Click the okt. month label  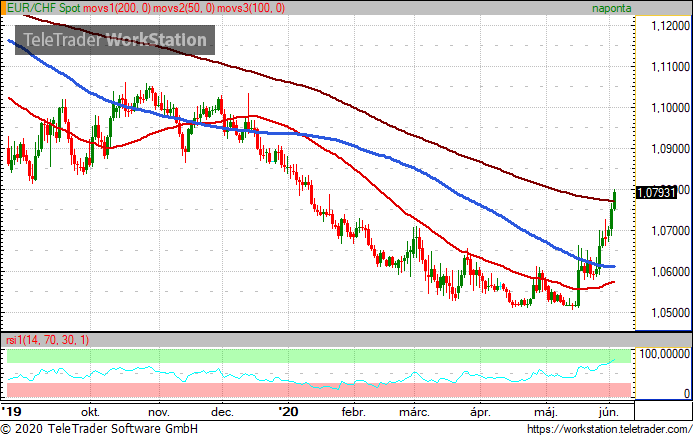90,412
